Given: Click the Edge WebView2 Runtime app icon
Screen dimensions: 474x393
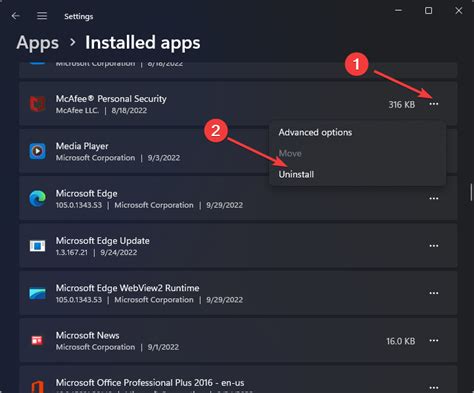Looking at the screenshot, I should (37, 293).
